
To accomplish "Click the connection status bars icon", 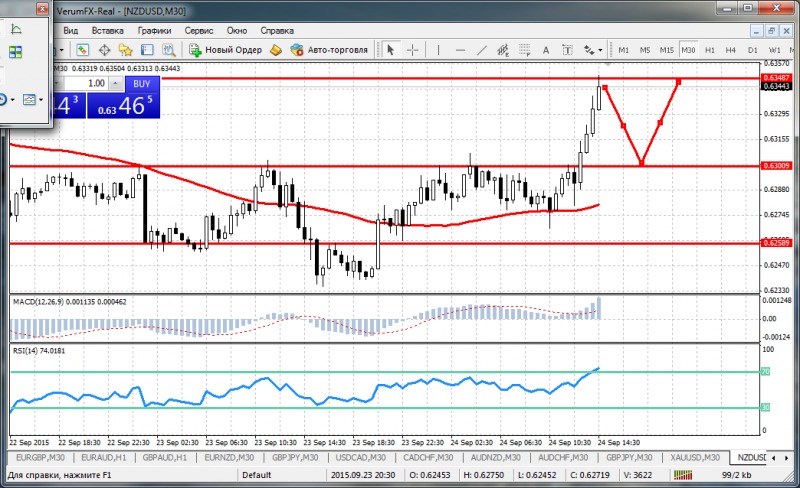I will coord(683,475).
